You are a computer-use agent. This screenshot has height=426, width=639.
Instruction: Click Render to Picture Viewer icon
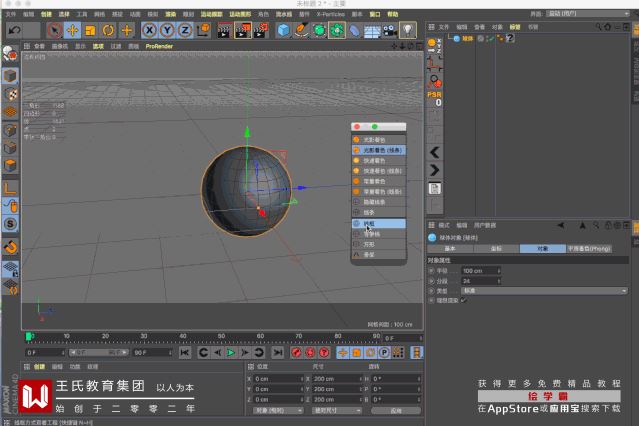tap(242, 30)
